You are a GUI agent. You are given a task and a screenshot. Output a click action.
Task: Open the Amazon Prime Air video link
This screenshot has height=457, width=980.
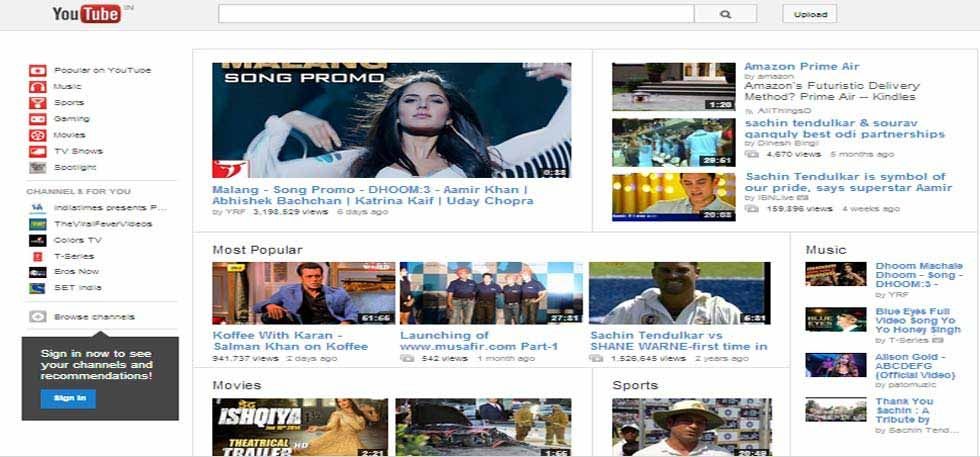801,67
